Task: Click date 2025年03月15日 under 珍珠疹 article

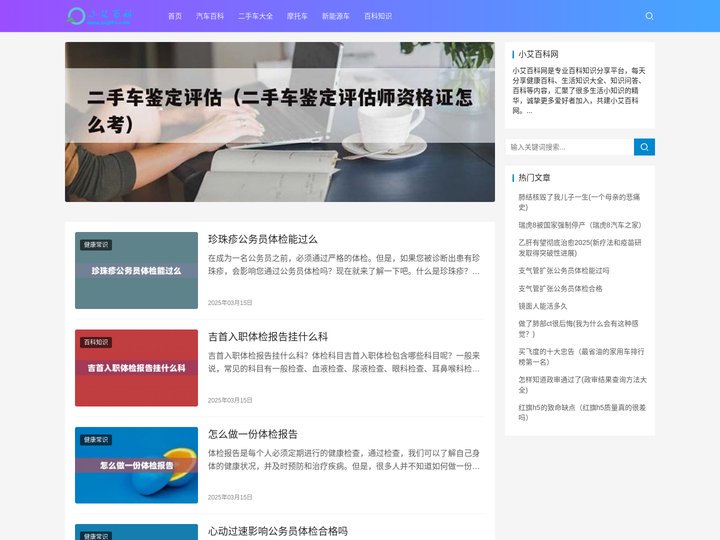Action: [230, 303]
